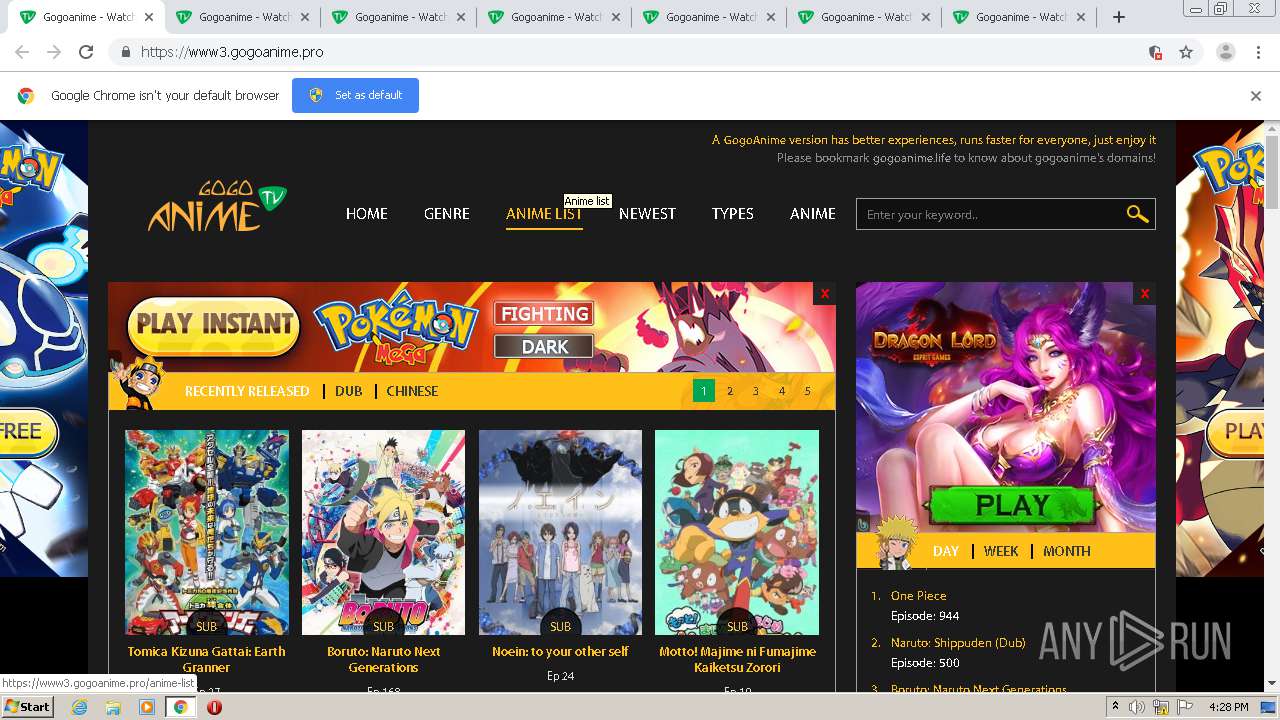Click the GogoAnime TV logo
This screenshot has height=720, width=1280.
click(216, 206)
